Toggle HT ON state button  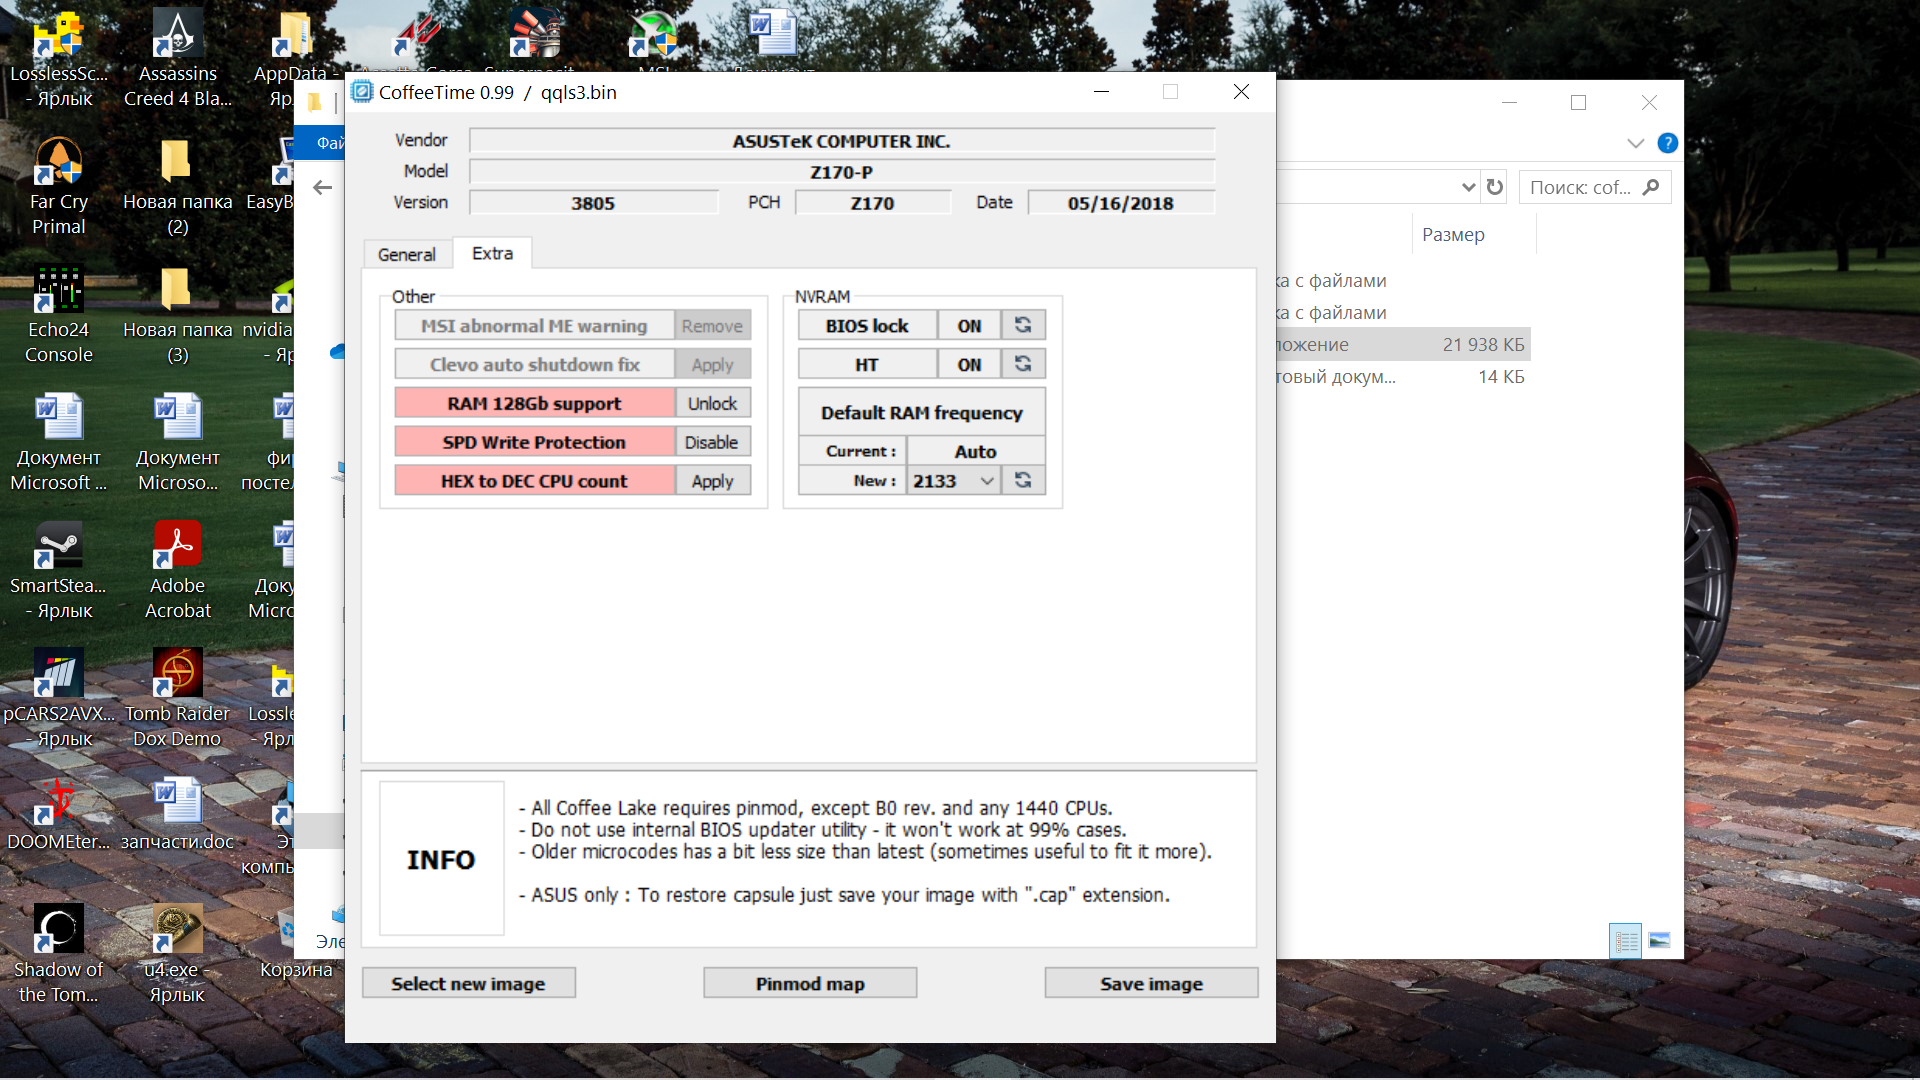(x=969, y=364)
